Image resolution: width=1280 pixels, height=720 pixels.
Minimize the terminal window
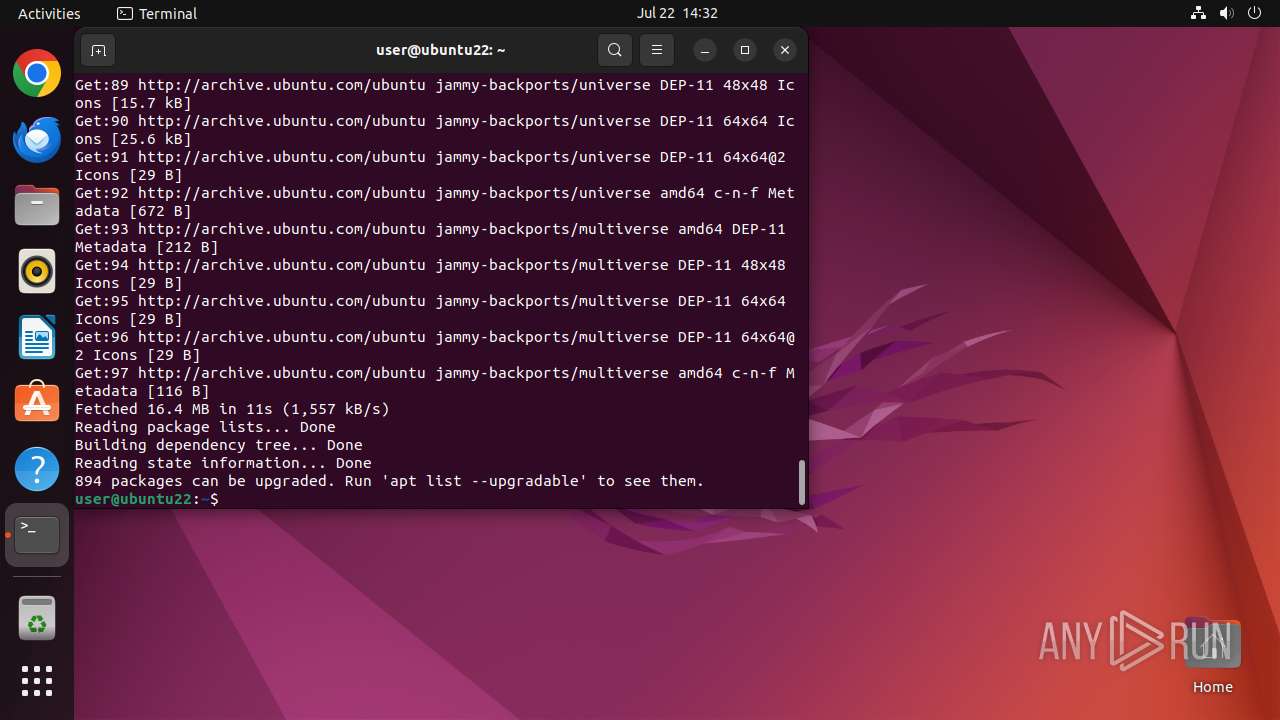[x=705, y=50]
